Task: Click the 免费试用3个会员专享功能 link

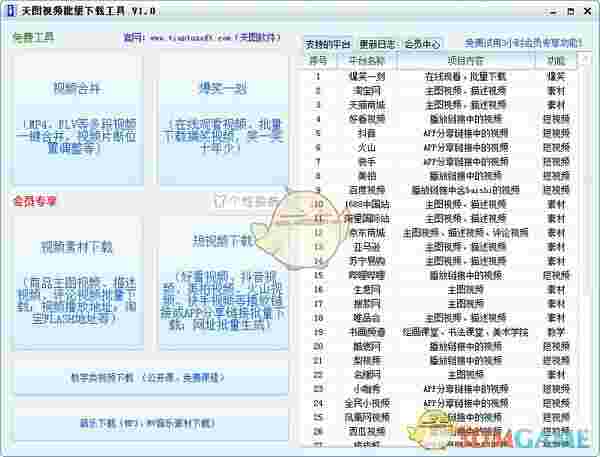Action: (x=523, y=43)
